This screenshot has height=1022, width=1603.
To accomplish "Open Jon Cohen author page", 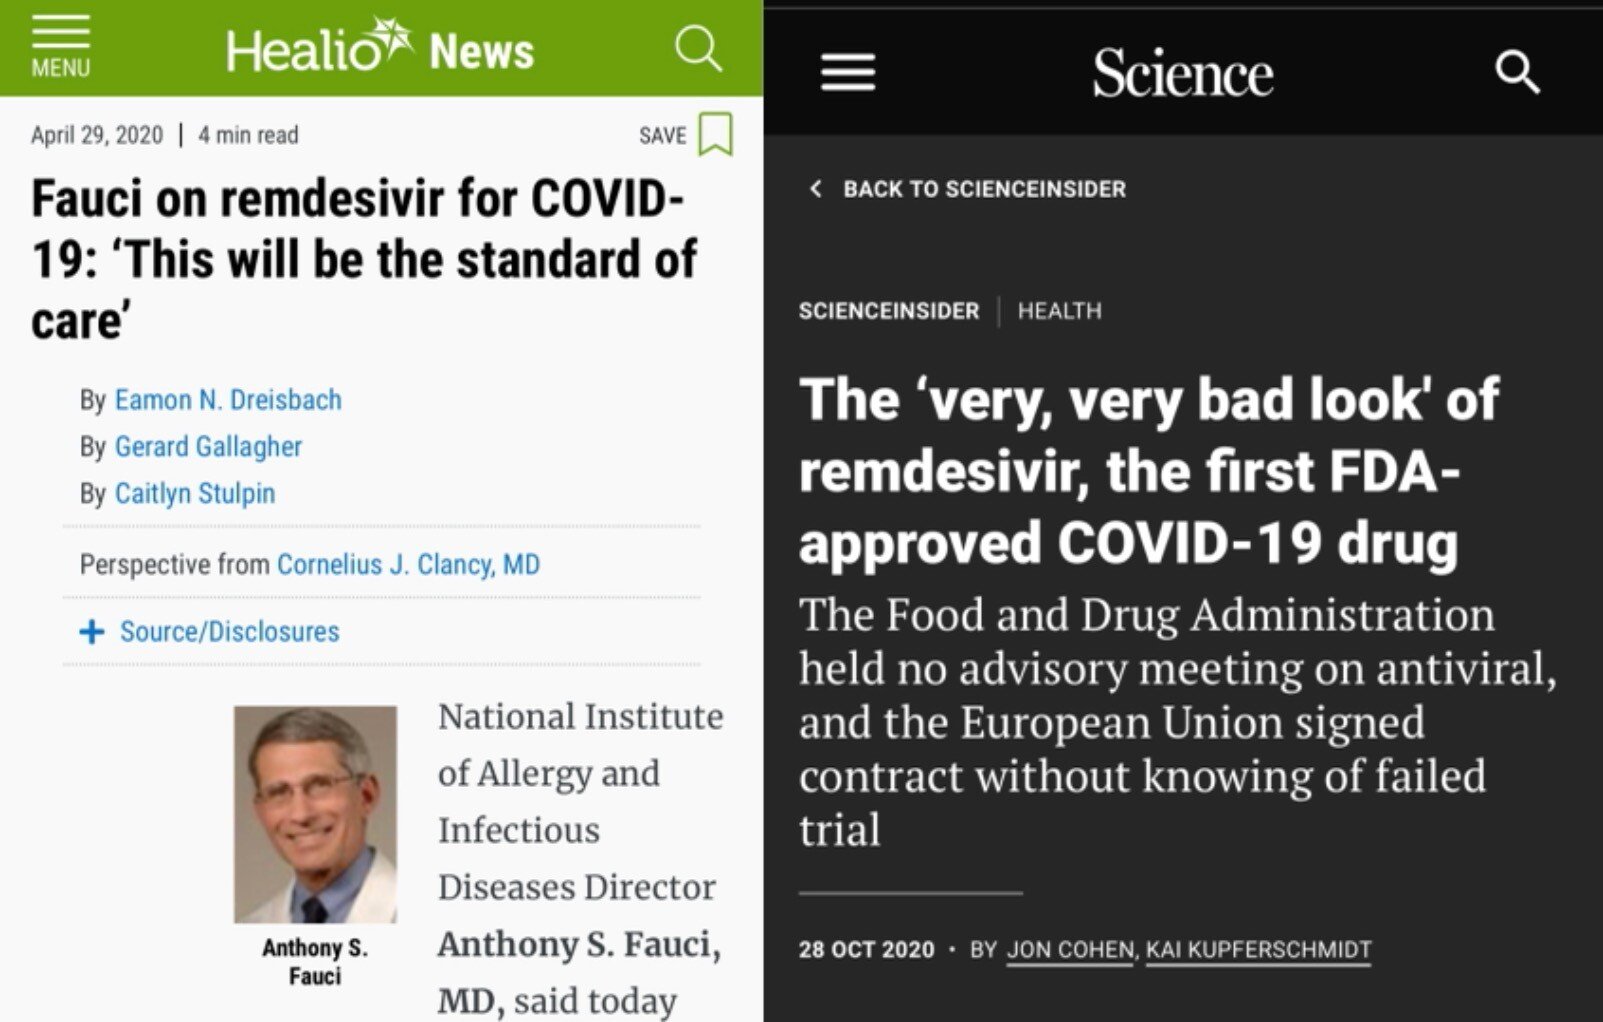I will click(1070, 949).
